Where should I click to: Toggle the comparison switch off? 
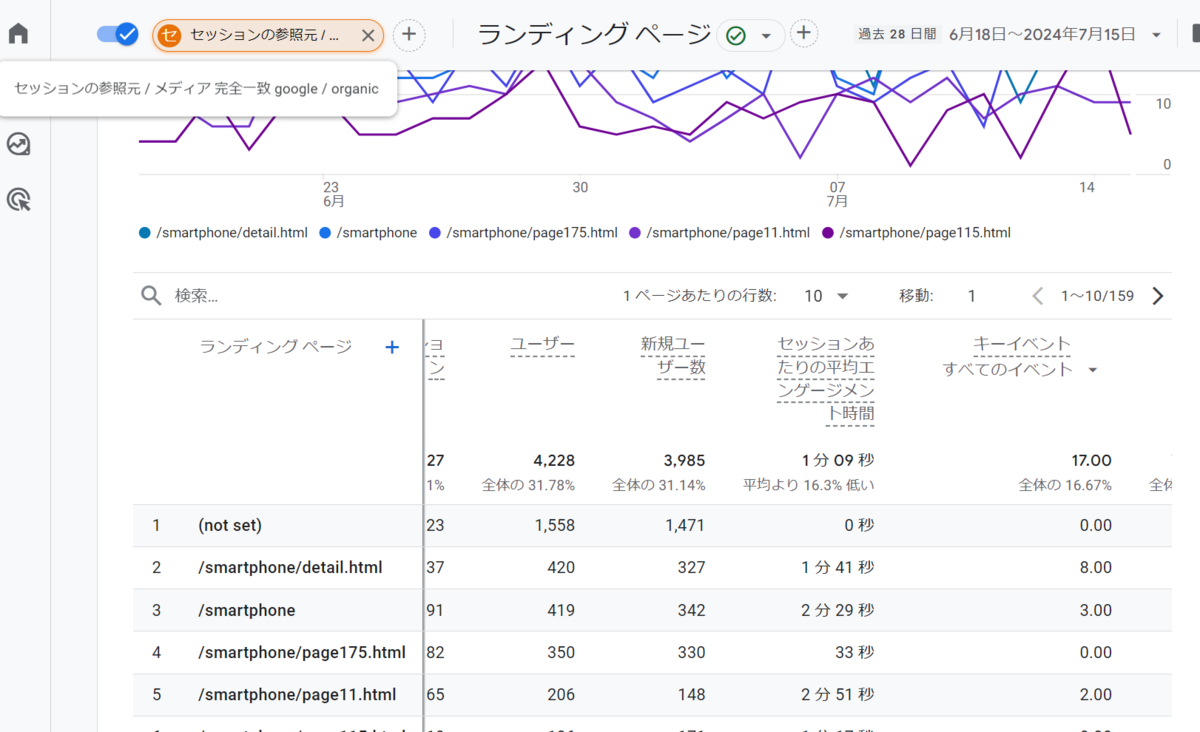[118, 35]
